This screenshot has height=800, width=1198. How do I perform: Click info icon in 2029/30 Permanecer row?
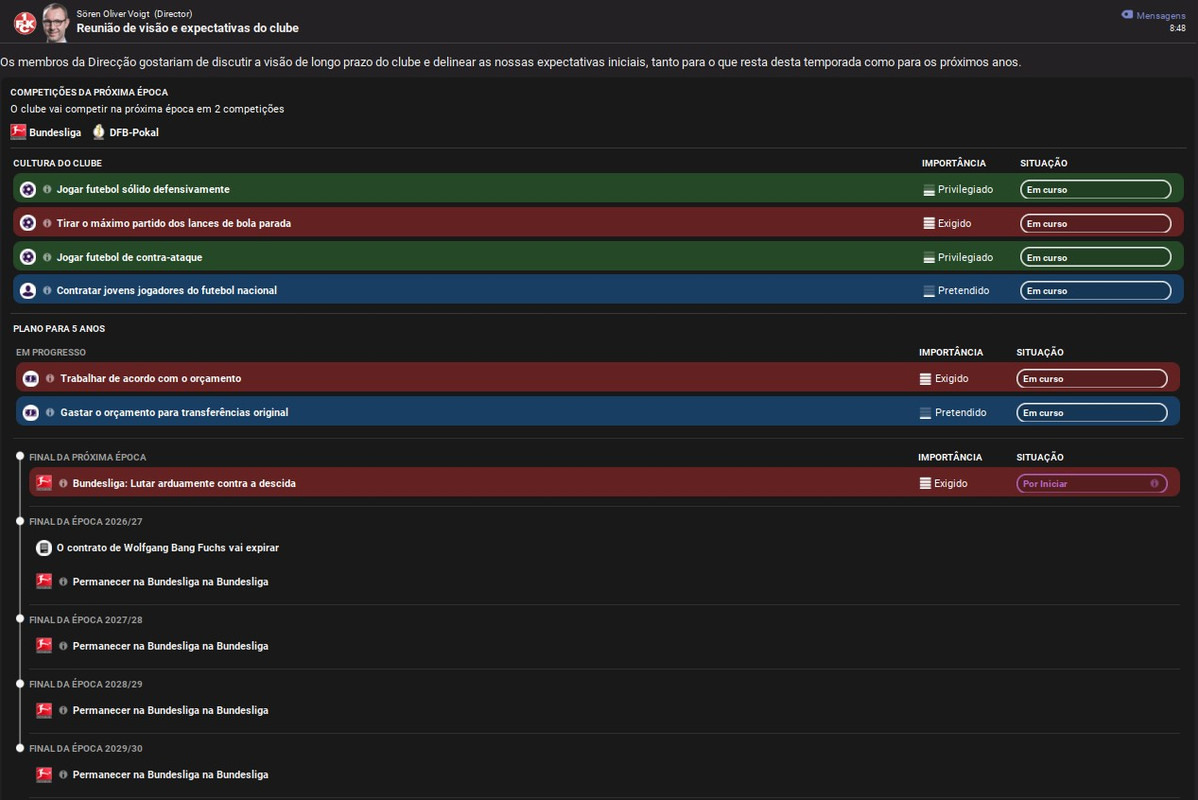(x=63, y=774)
